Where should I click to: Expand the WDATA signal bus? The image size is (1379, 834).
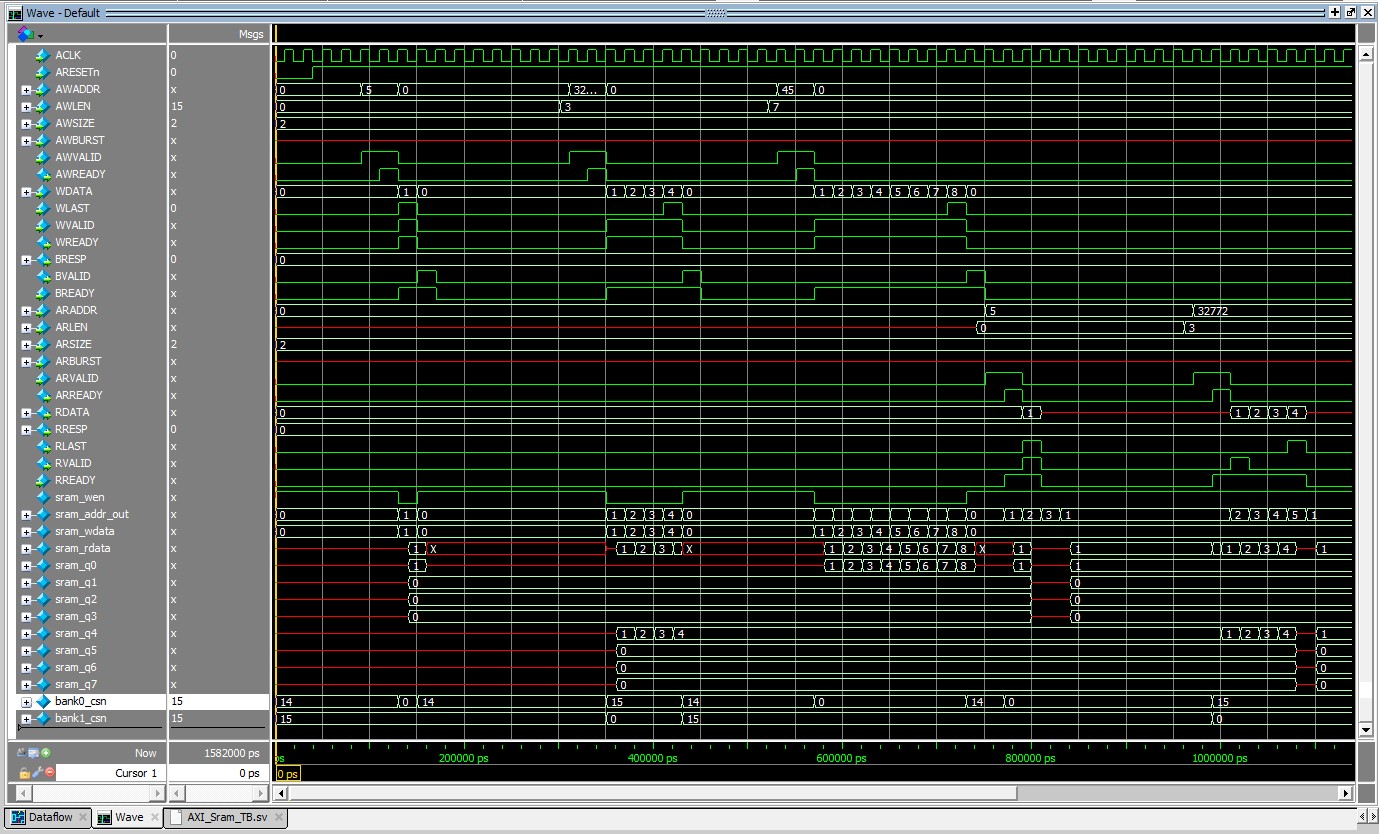point(26,192)
